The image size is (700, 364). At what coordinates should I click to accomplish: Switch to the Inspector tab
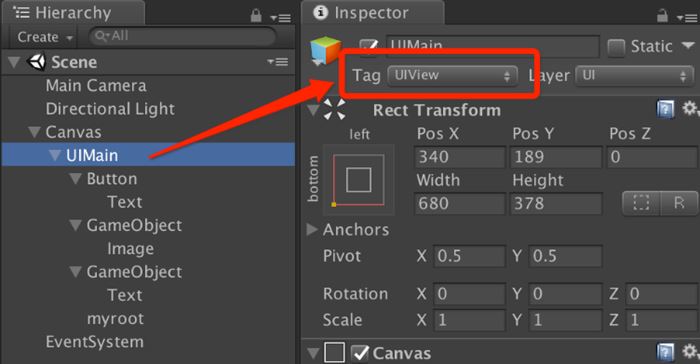372,13
